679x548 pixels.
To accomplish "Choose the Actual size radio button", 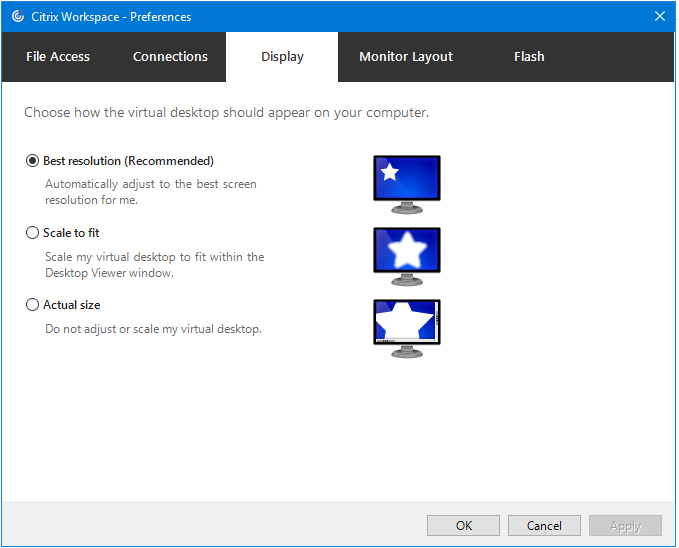I will 32,305.
